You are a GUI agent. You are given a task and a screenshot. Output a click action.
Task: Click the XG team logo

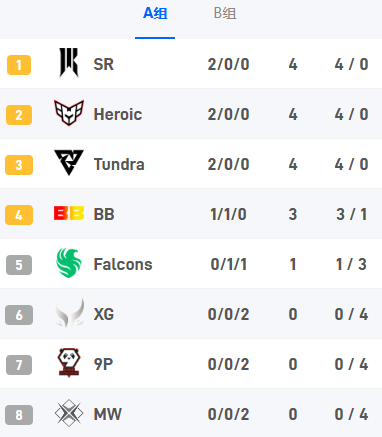[x=69, y=313]
